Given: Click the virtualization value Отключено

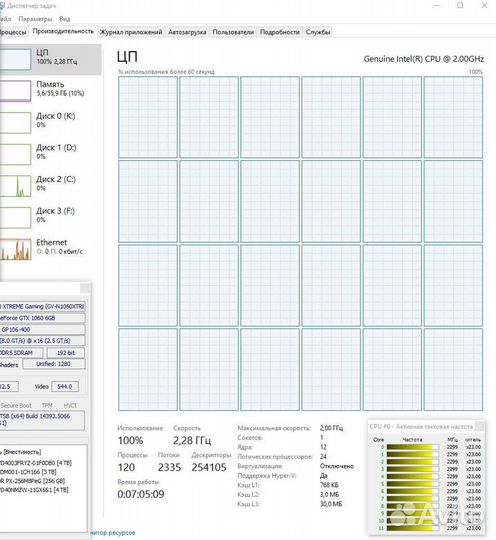Looking at the screenshot, I should coord(337,466).
